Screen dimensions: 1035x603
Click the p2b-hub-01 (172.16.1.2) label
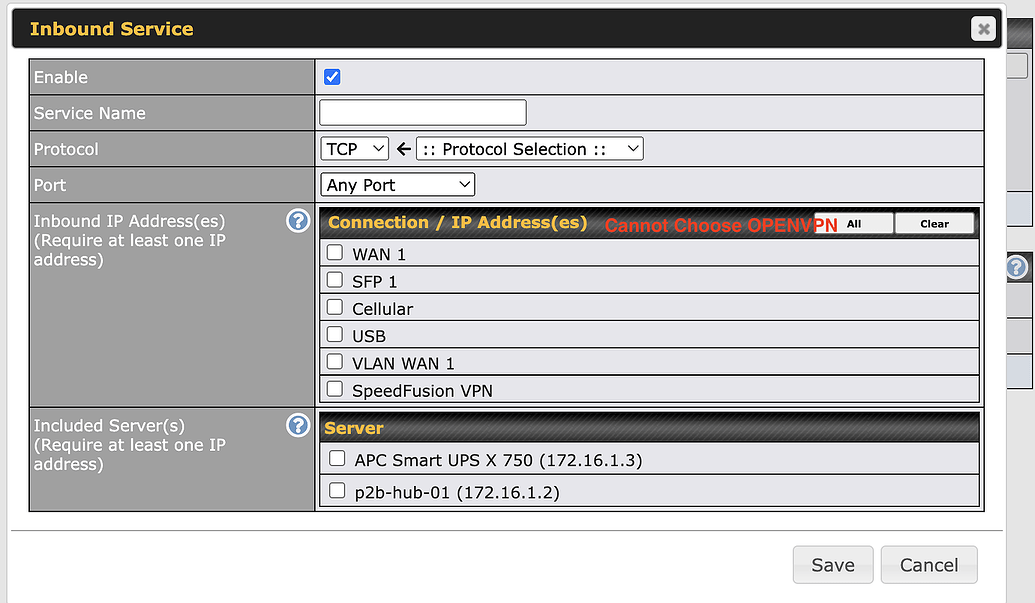click(457, 493)
